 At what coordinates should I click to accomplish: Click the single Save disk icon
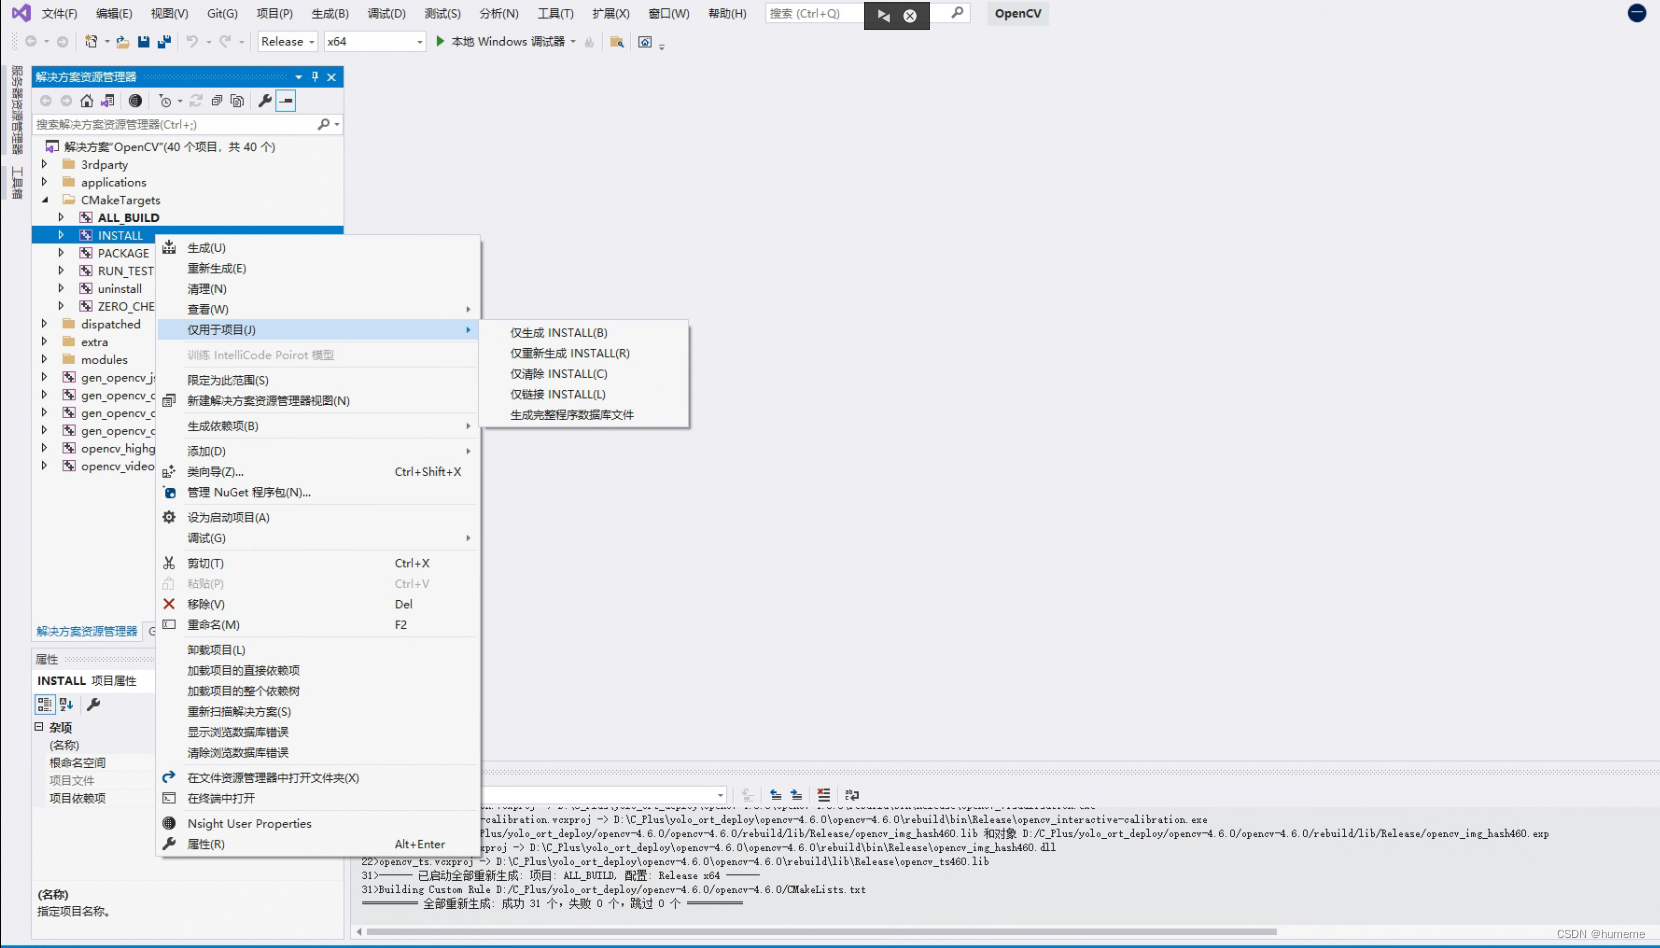point(143,41)
